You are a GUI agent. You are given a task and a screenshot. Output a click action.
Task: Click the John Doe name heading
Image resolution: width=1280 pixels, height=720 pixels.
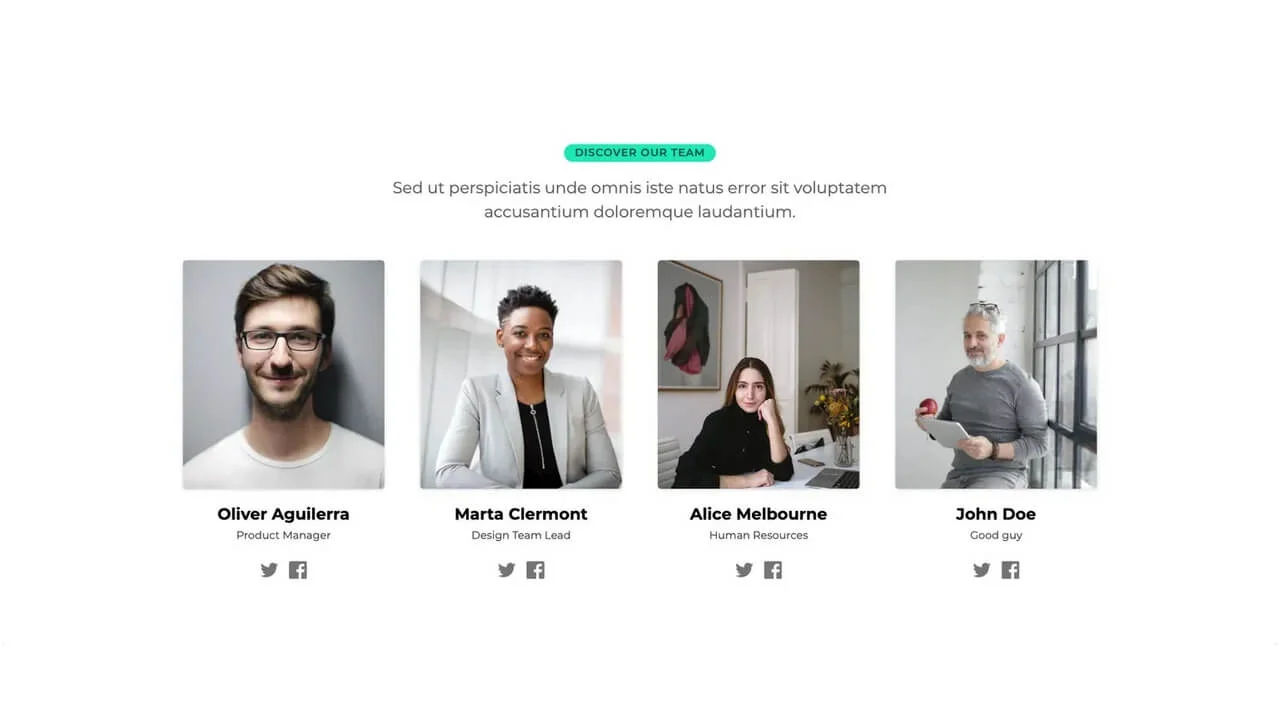point(996,514)
